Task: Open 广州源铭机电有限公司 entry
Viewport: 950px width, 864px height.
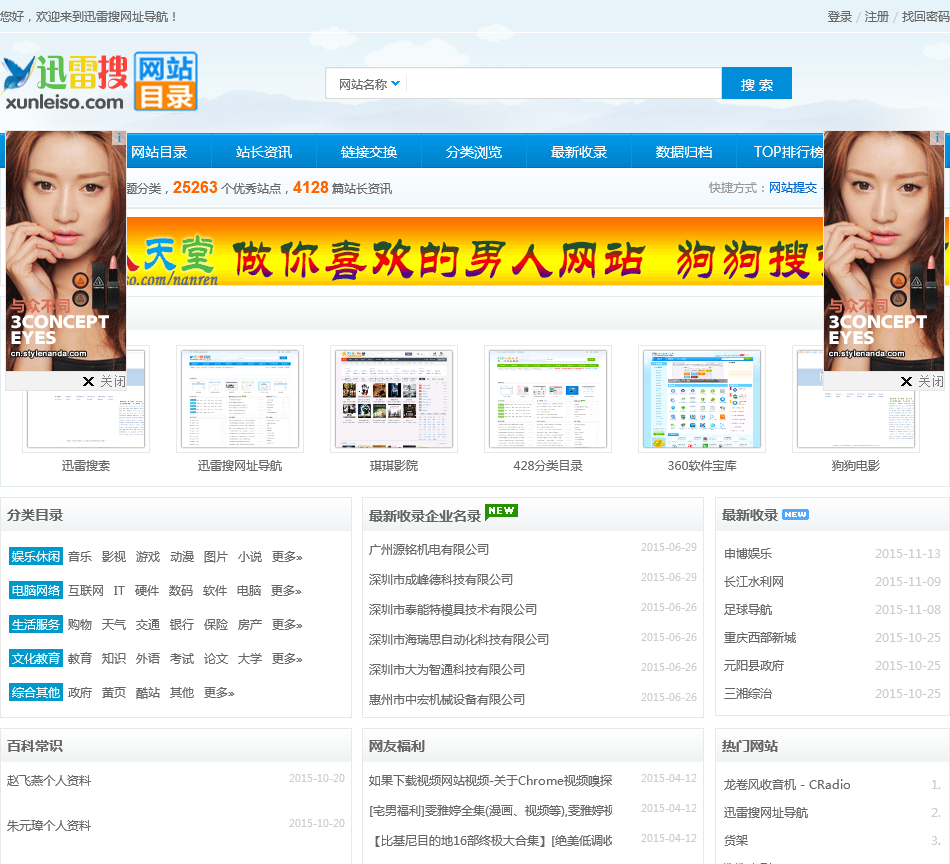Action: coord(429,549)
